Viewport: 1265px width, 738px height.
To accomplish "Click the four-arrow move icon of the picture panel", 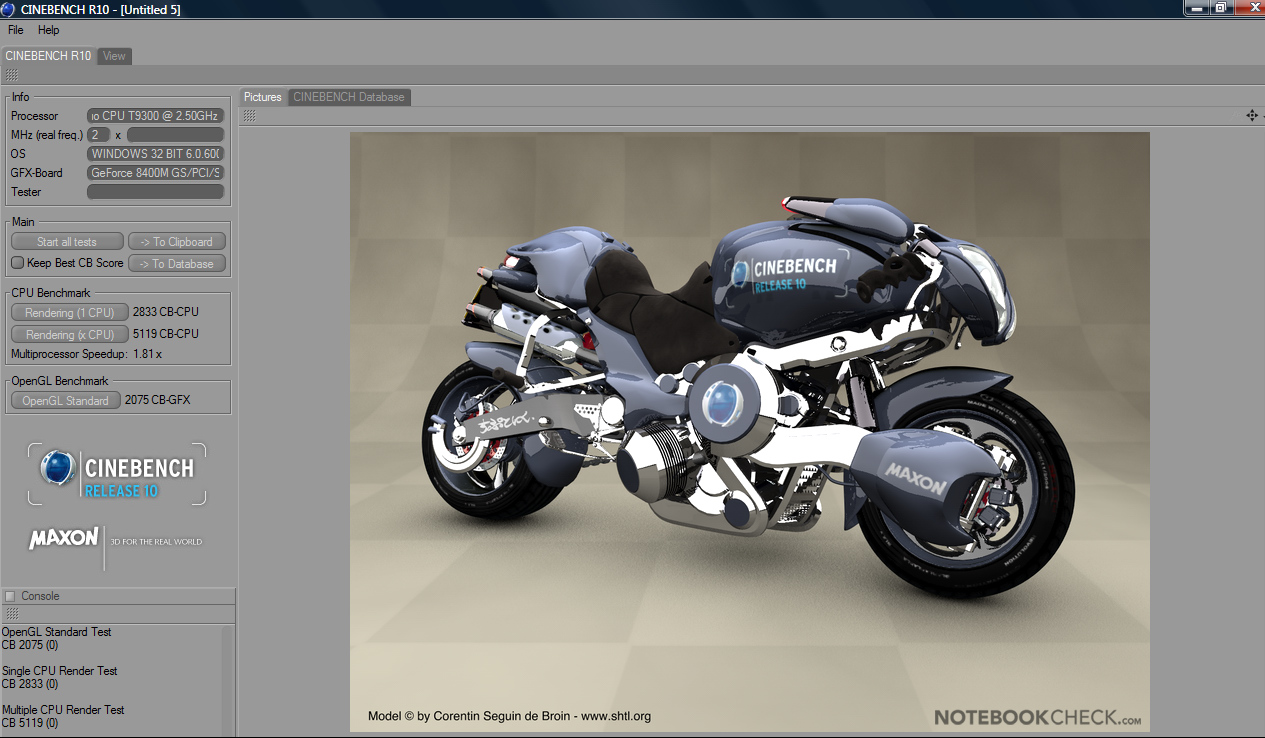I will point(1251,115).
